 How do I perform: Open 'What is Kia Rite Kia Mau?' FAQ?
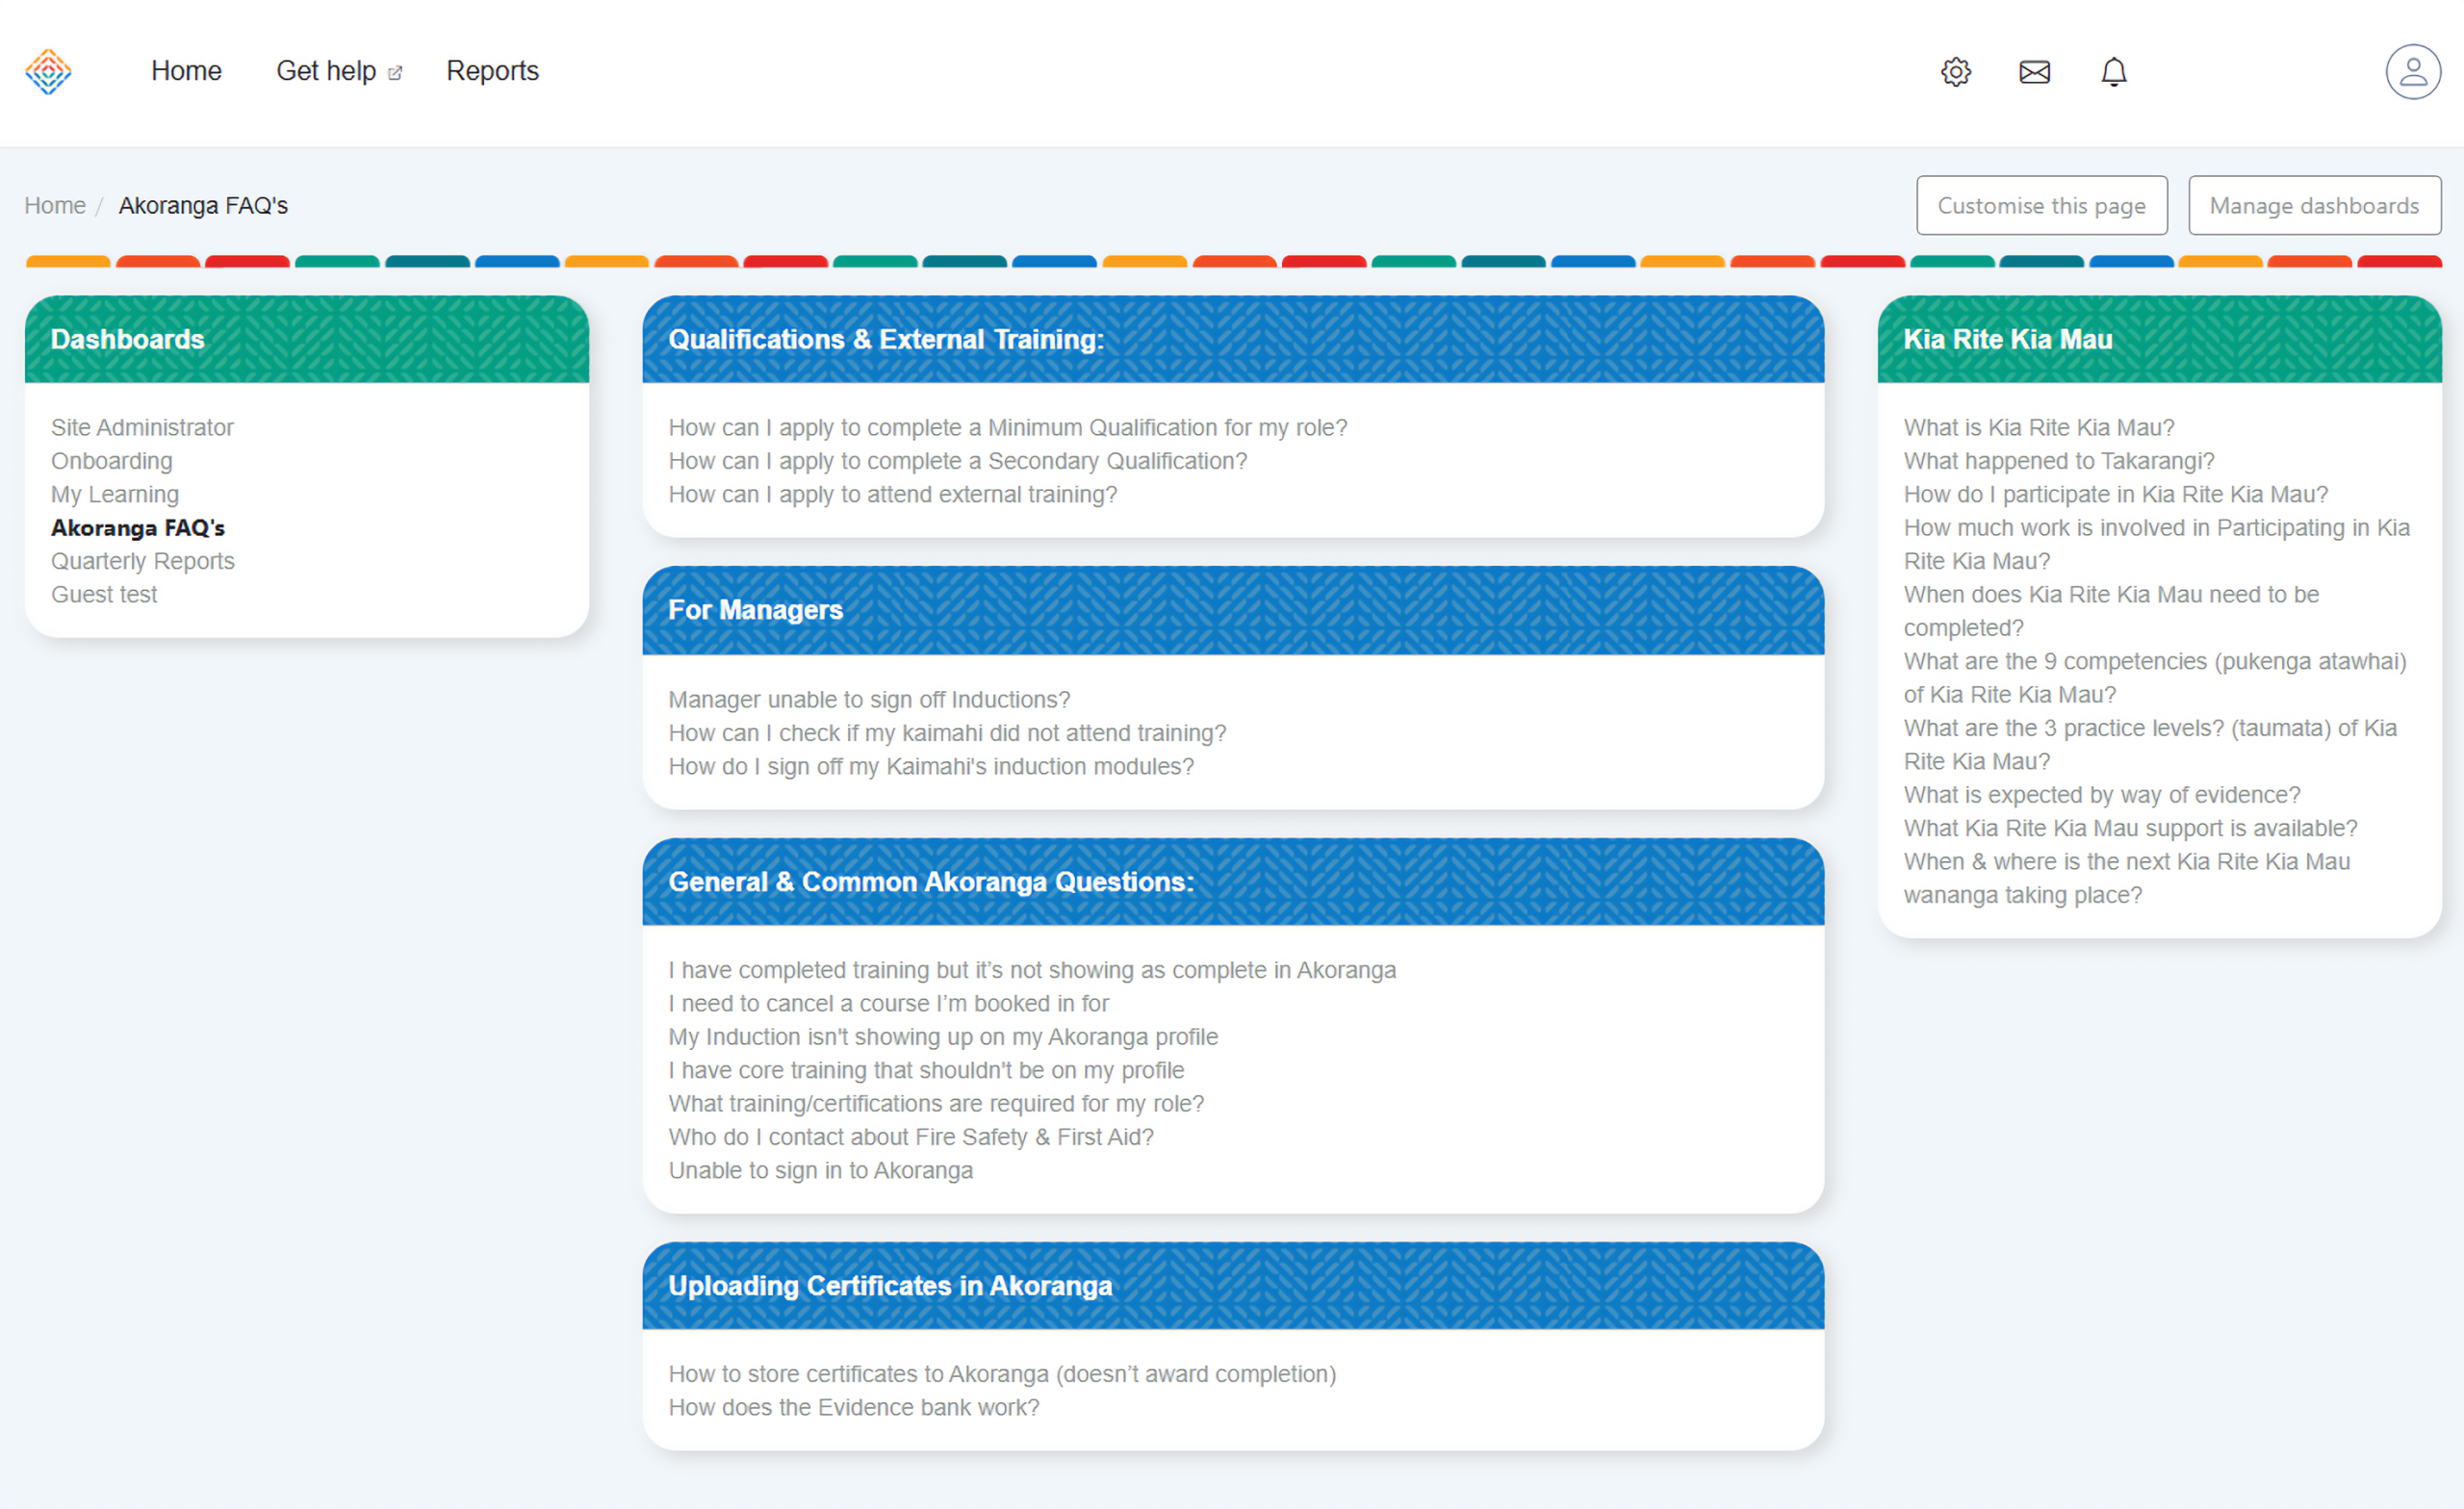click(x=2038, y=428)
